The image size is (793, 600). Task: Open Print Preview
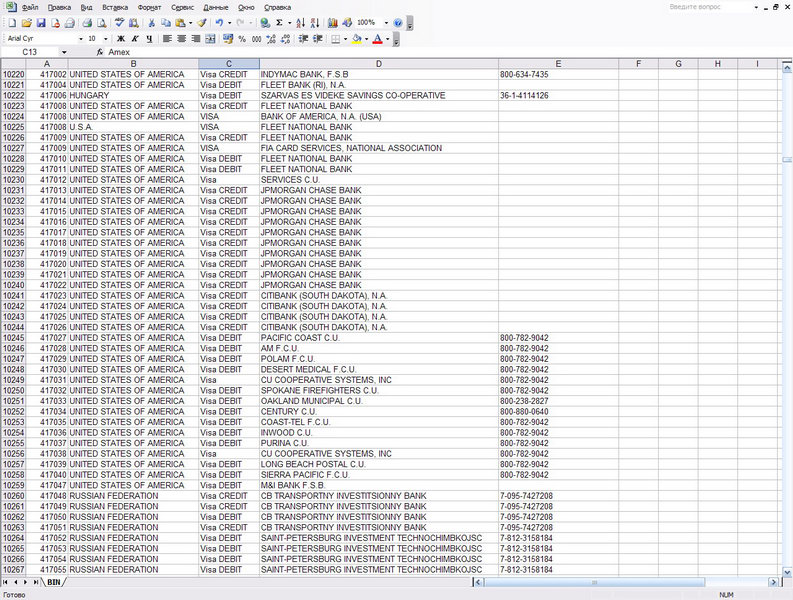click(102, 23)
